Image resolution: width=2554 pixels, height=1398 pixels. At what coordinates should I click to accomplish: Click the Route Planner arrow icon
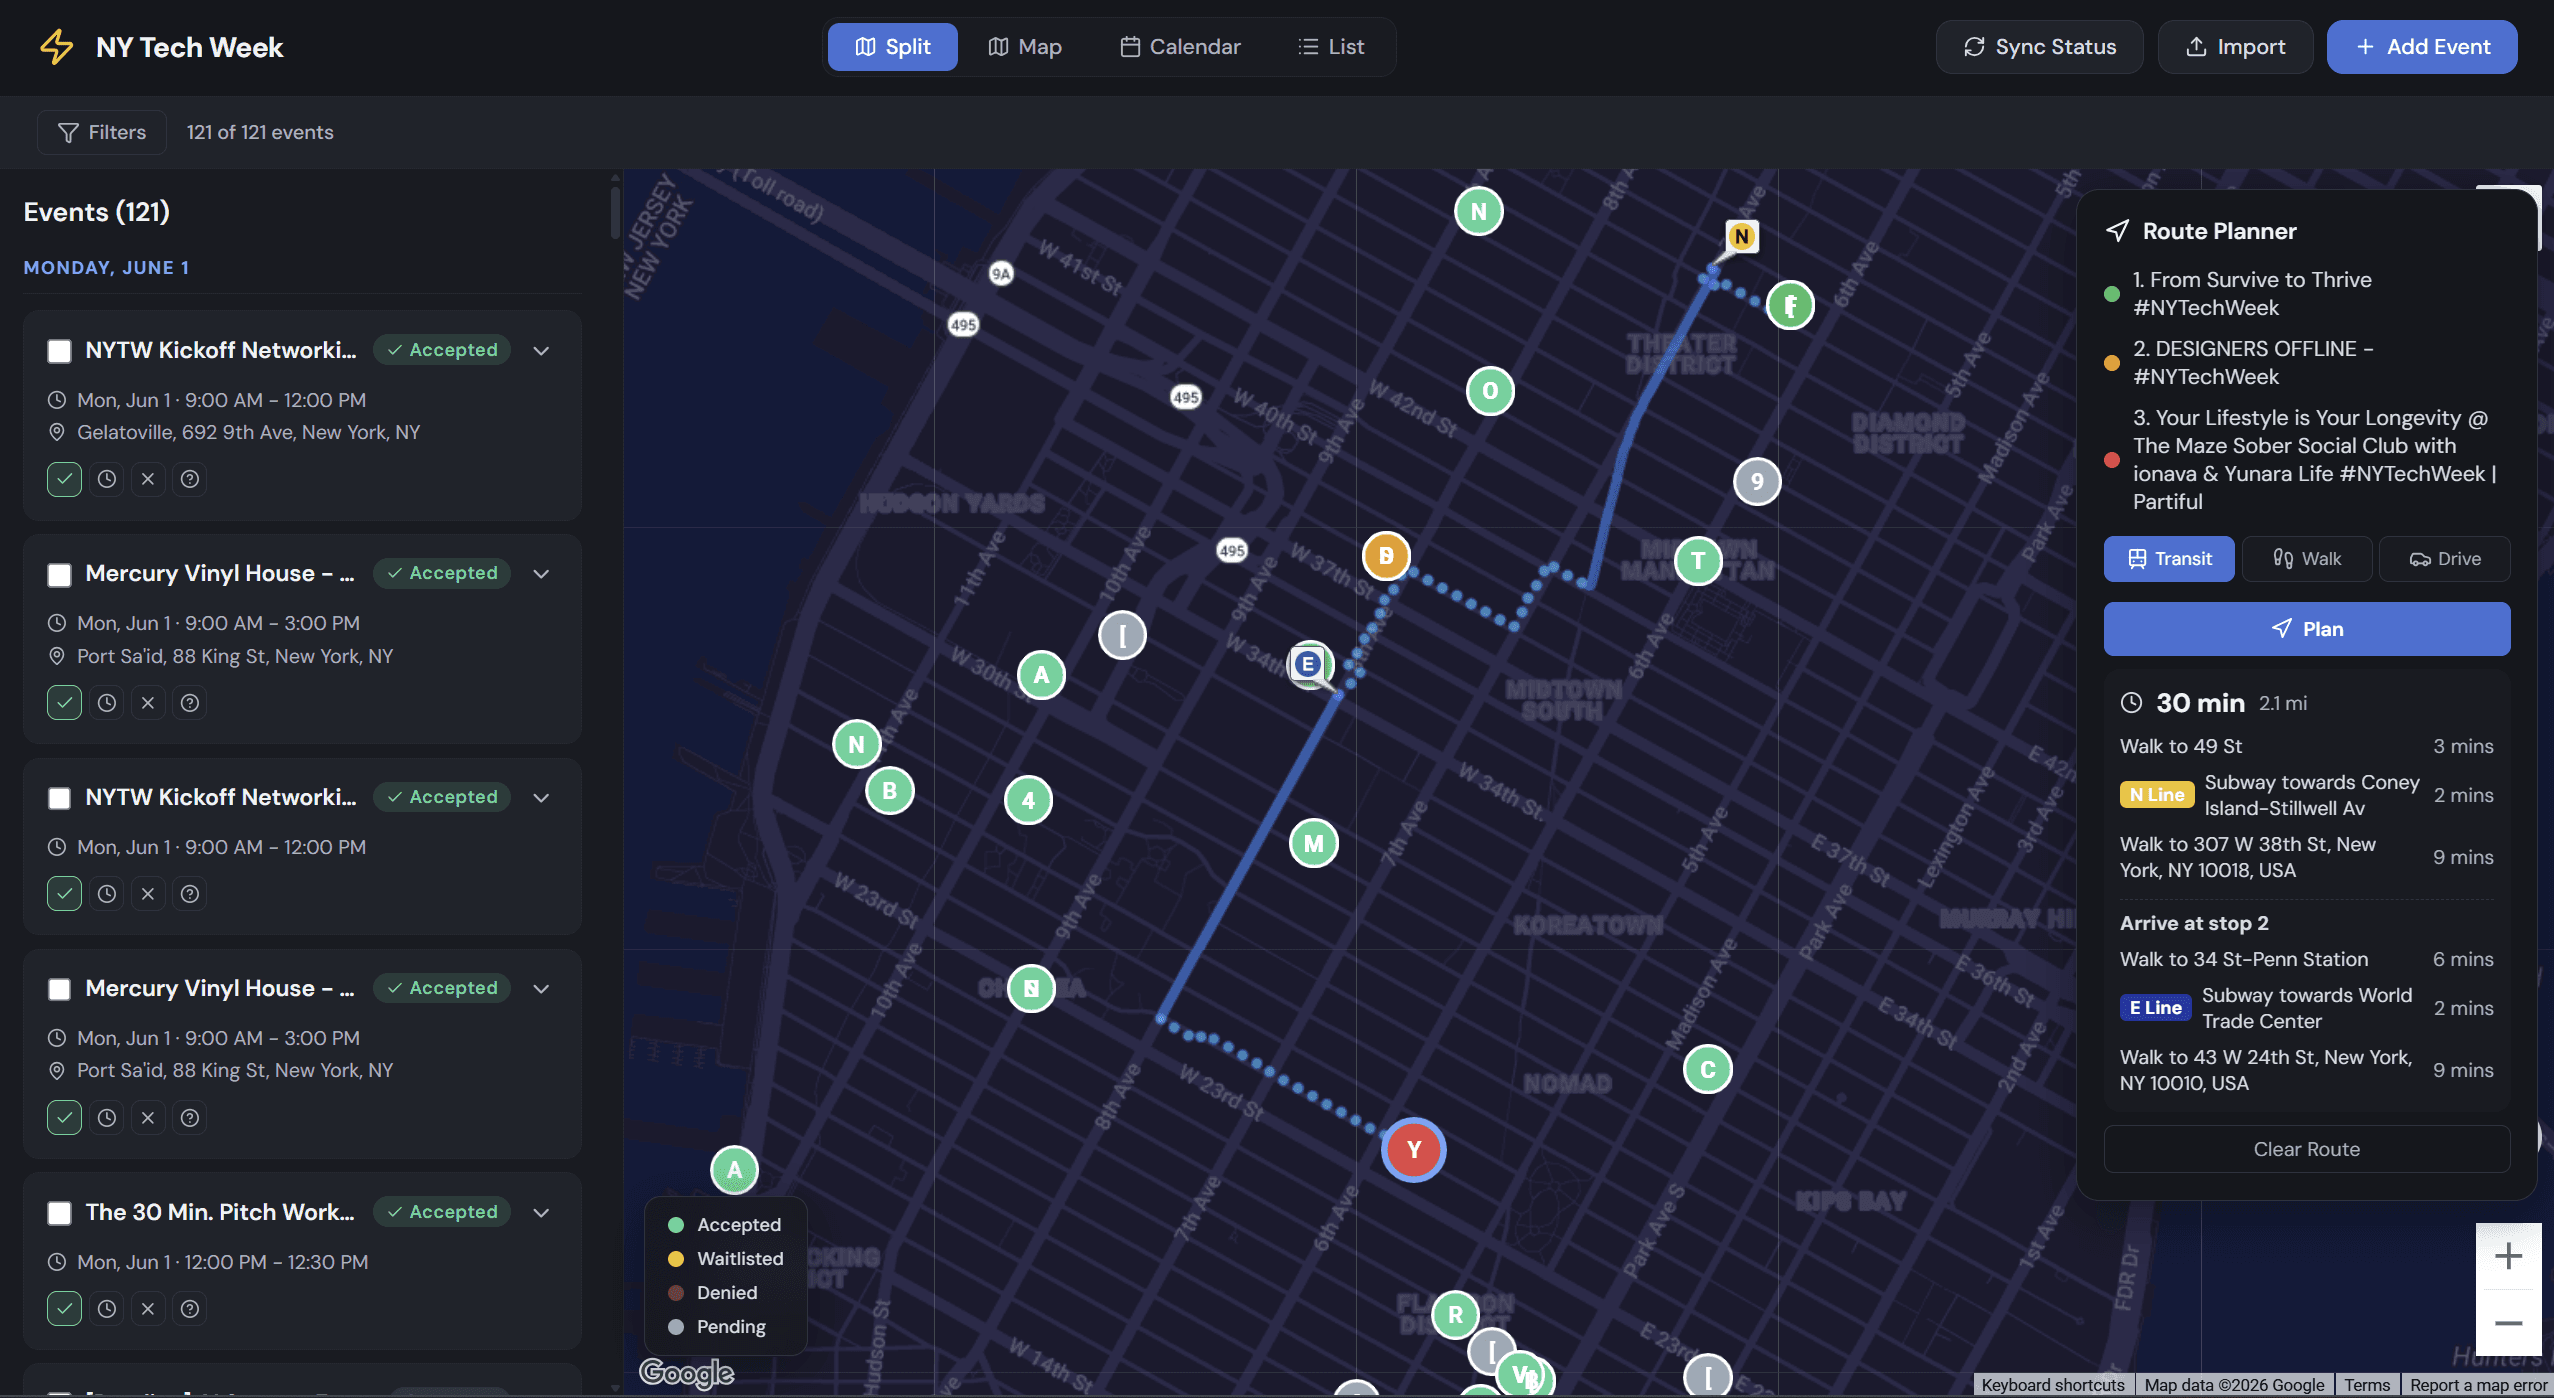click(x=2117, y=231)
